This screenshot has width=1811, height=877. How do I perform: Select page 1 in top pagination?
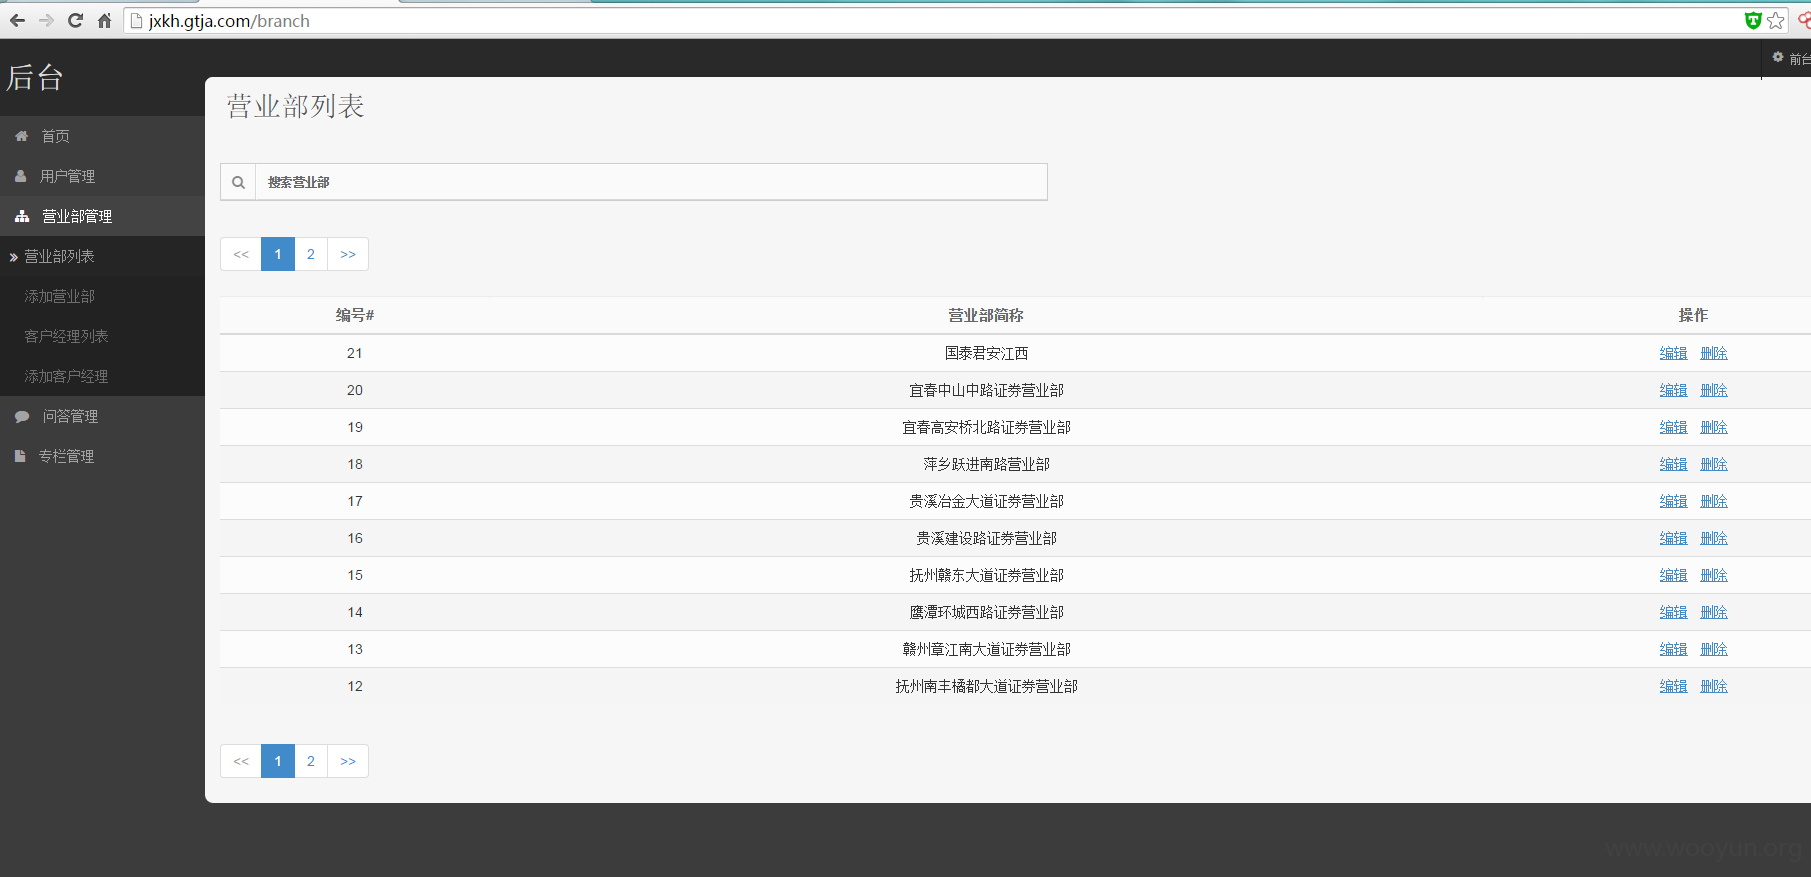[x=278, y=254]
